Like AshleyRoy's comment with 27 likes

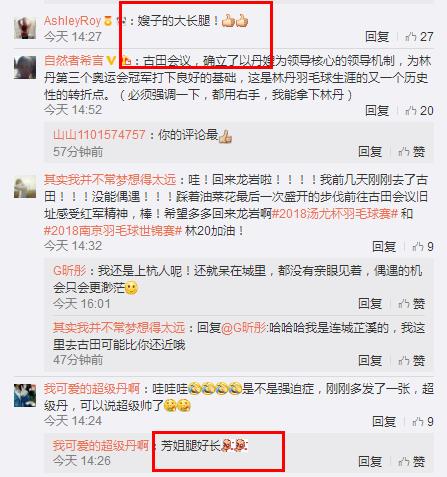coord(419,37)
